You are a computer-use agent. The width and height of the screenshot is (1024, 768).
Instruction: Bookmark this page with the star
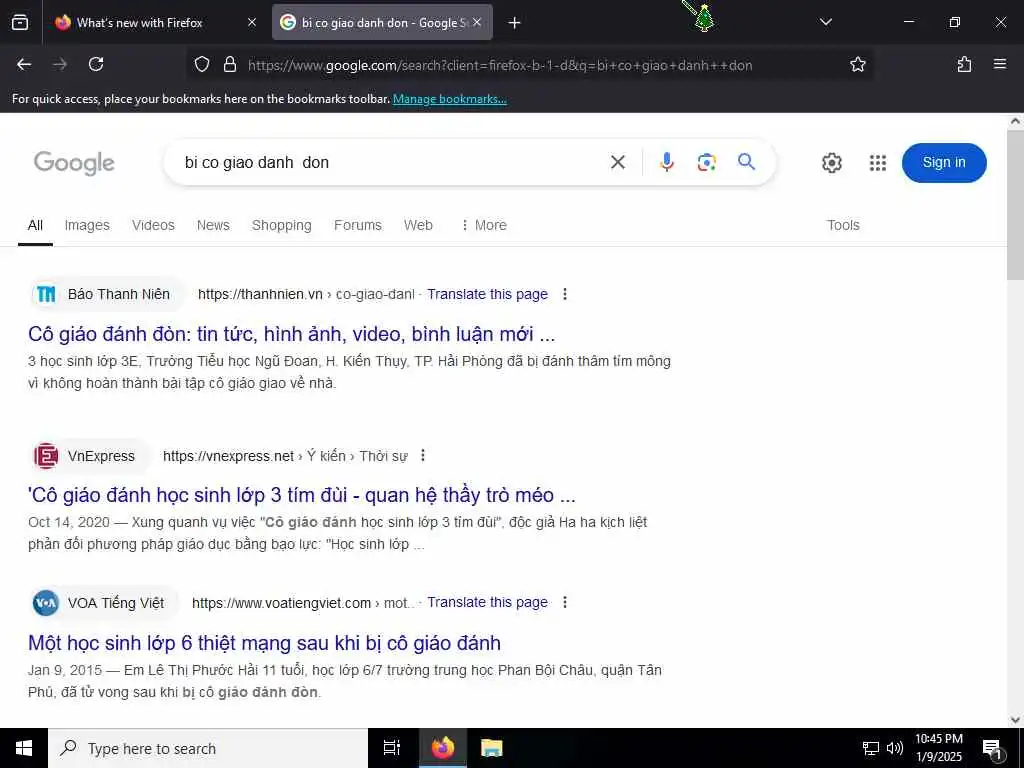pyautogui.click(x=857, y=64)
